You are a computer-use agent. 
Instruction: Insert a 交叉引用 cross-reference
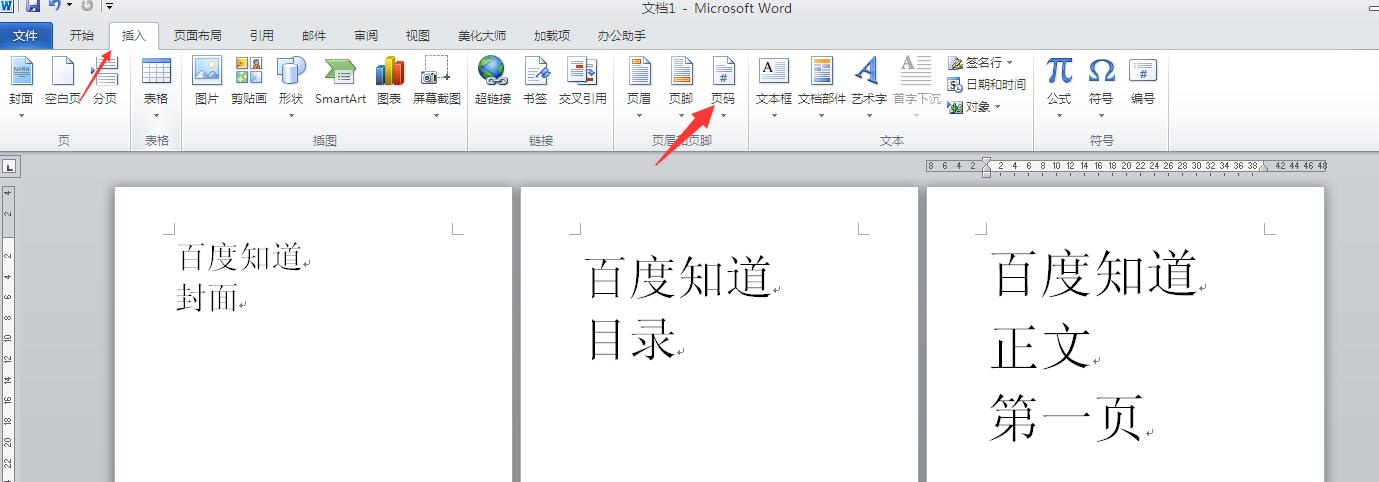pos(583,82)
